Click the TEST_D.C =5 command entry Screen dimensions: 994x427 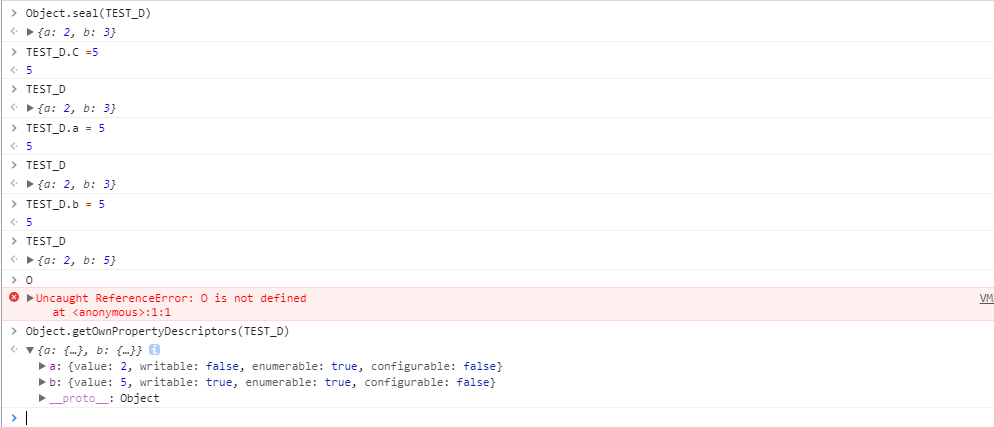[x=62, y=51]
